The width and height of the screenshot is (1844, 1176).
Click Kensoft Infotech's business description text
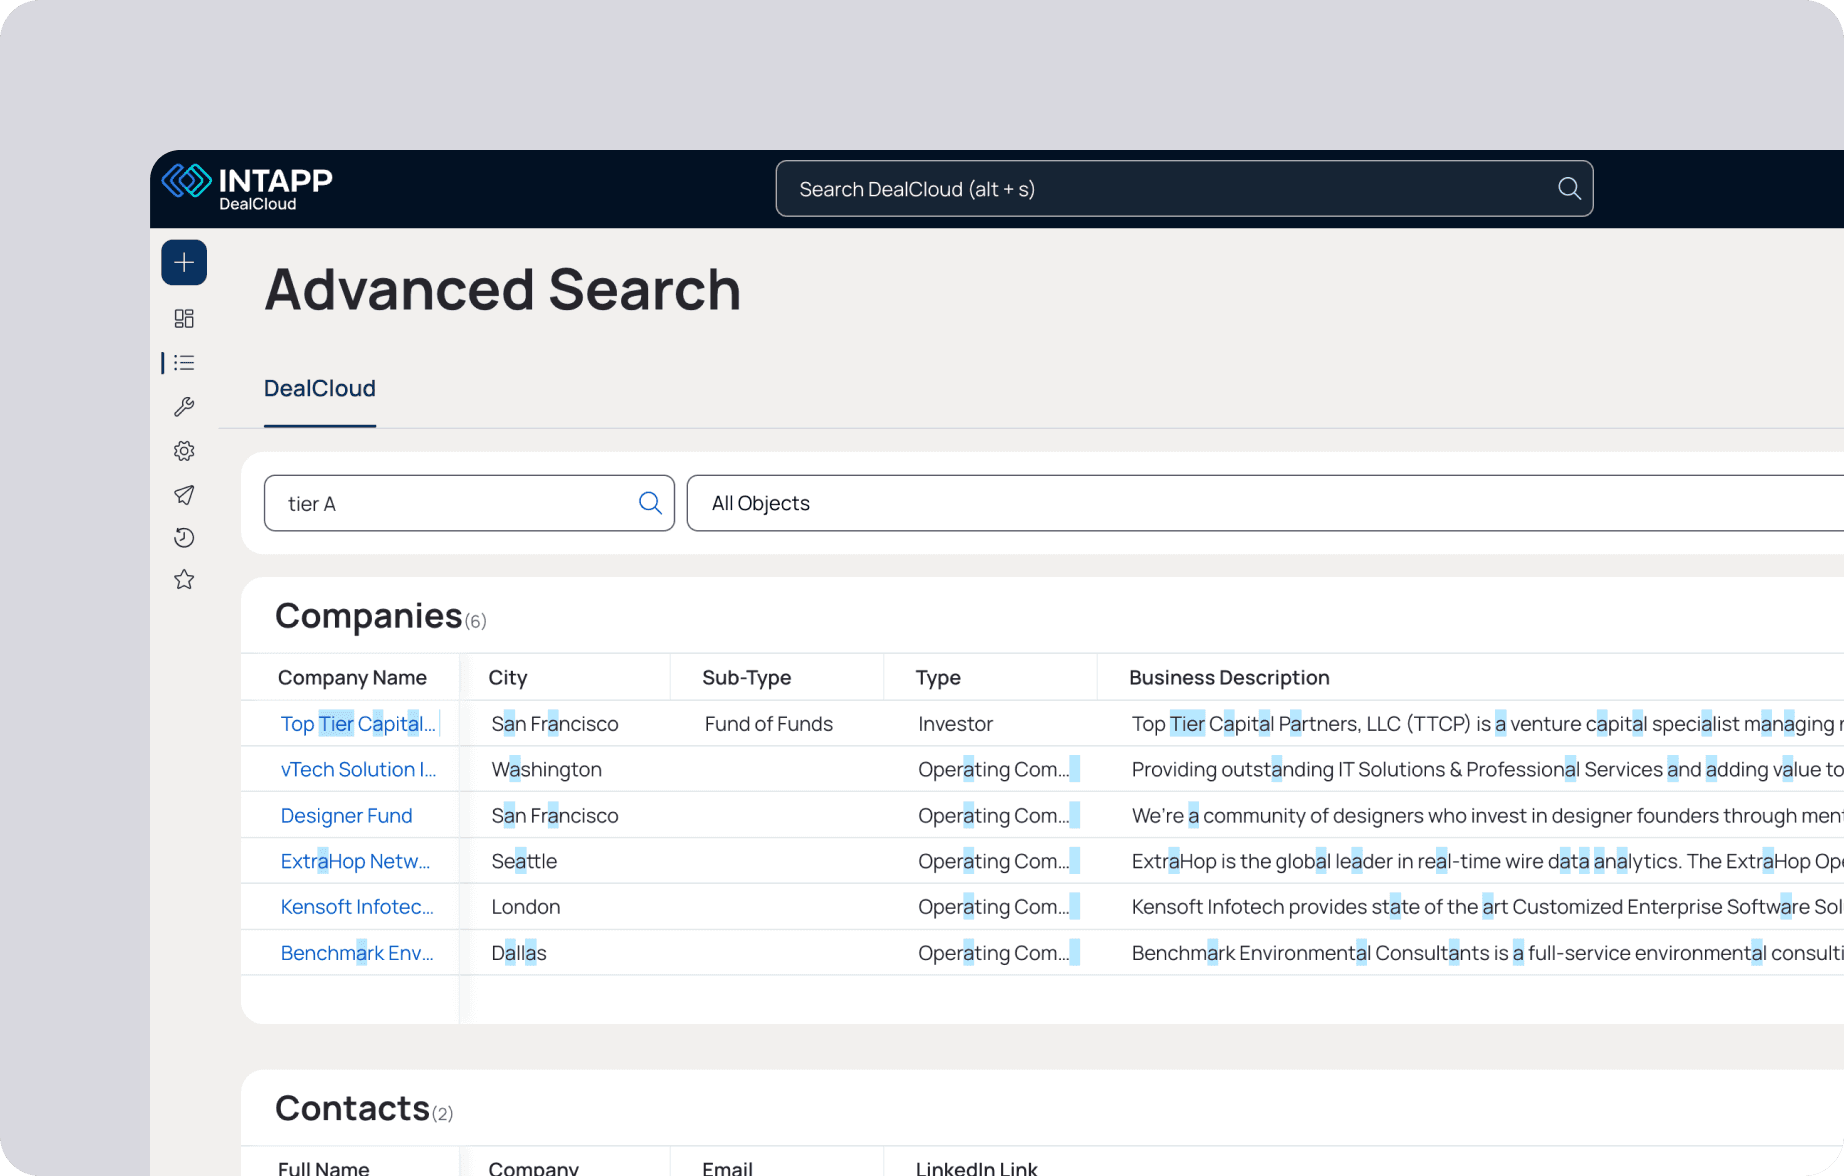coord(1487,907)
